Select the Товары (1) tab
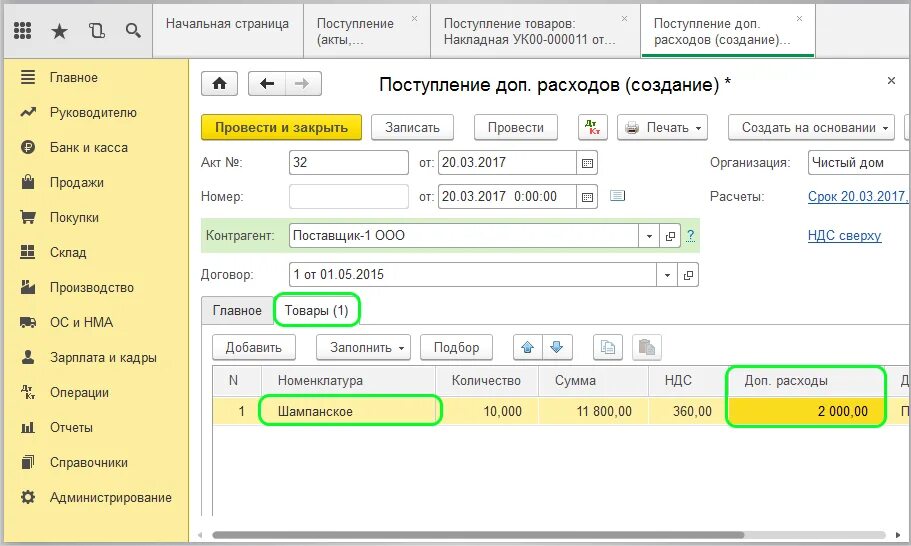Viewport: 911px width, 546px height. [x=317, y=311]
